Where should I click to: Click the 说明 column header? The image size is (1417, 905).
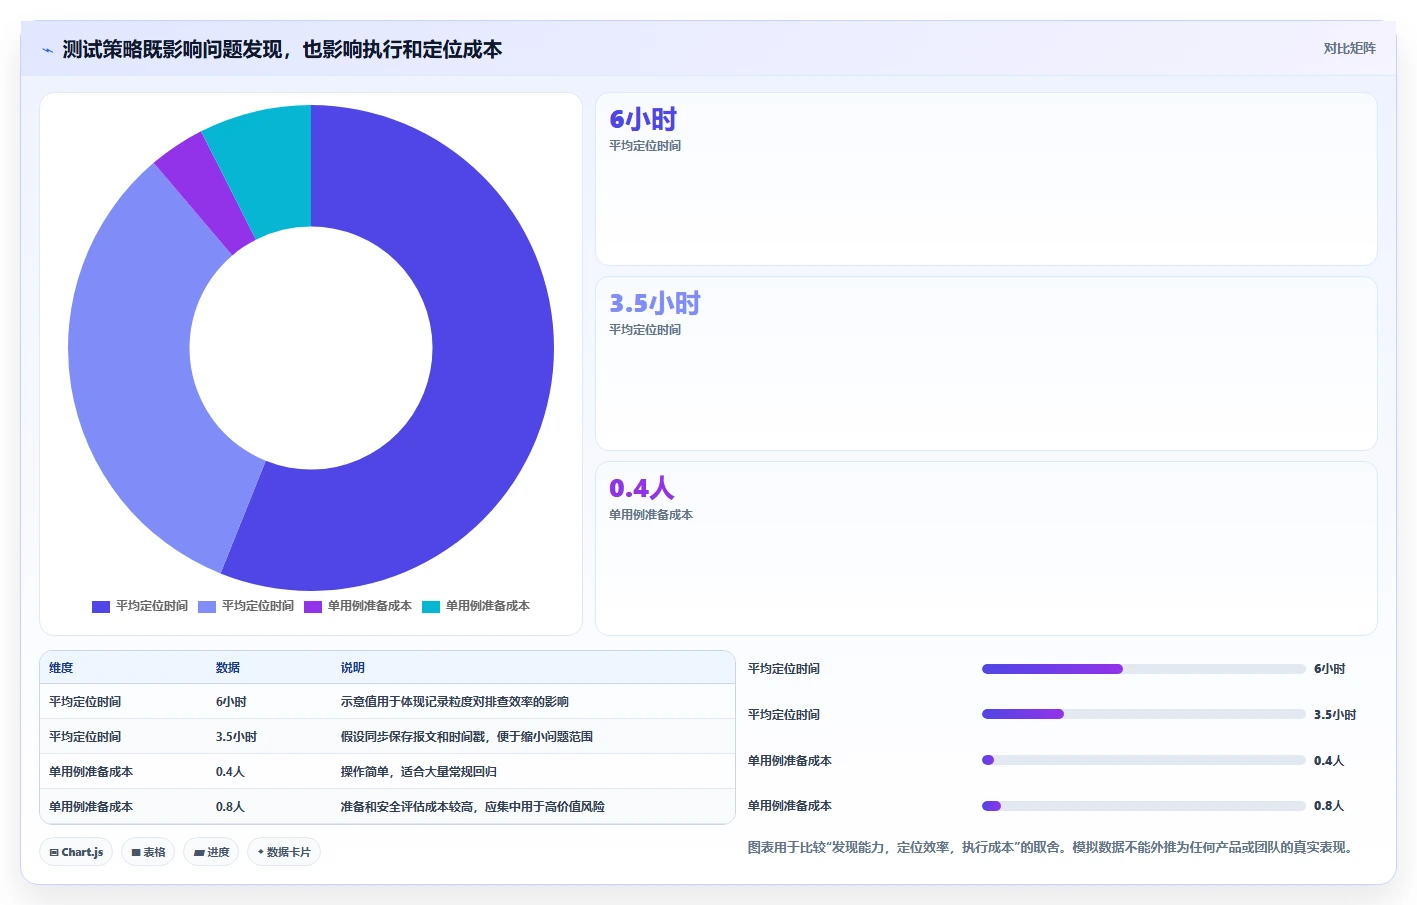(x=353, y=668)
